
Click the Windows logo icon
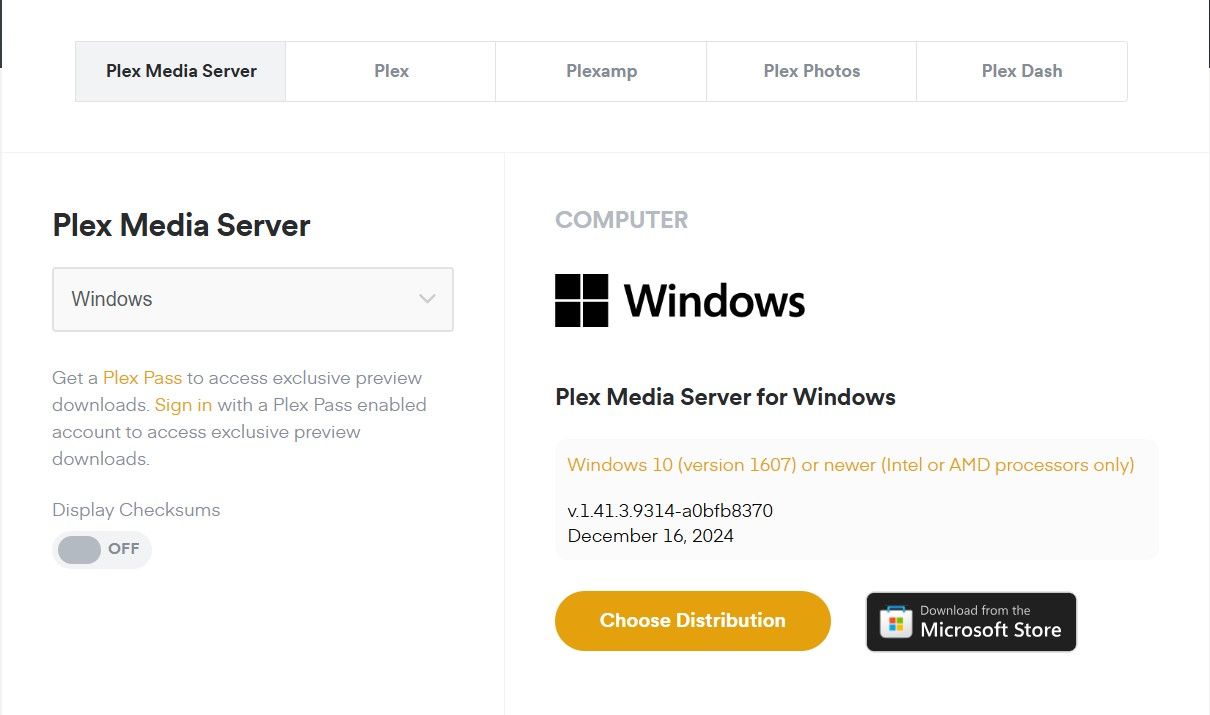coord(581,300)
